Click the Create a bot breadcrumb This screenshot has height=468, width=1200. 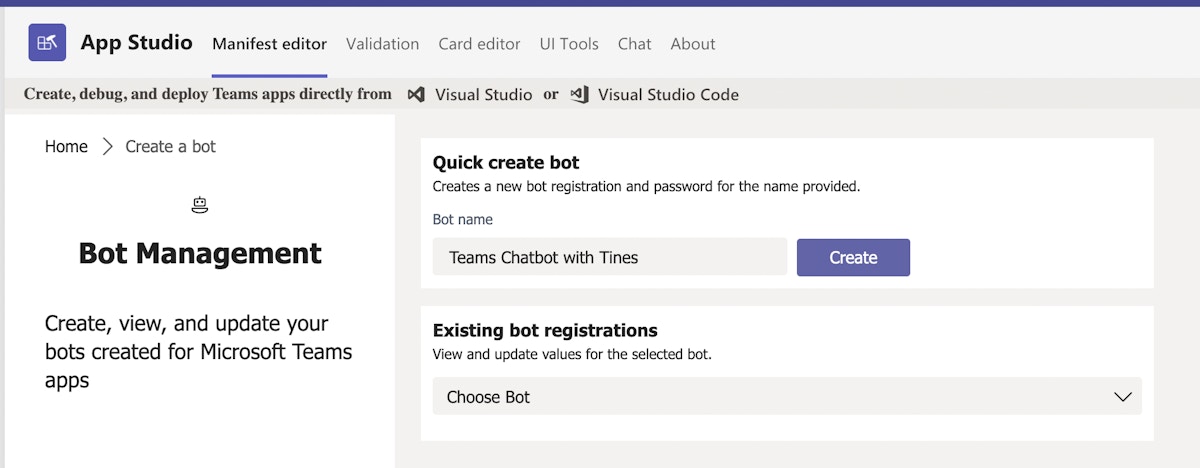(171, 147)
